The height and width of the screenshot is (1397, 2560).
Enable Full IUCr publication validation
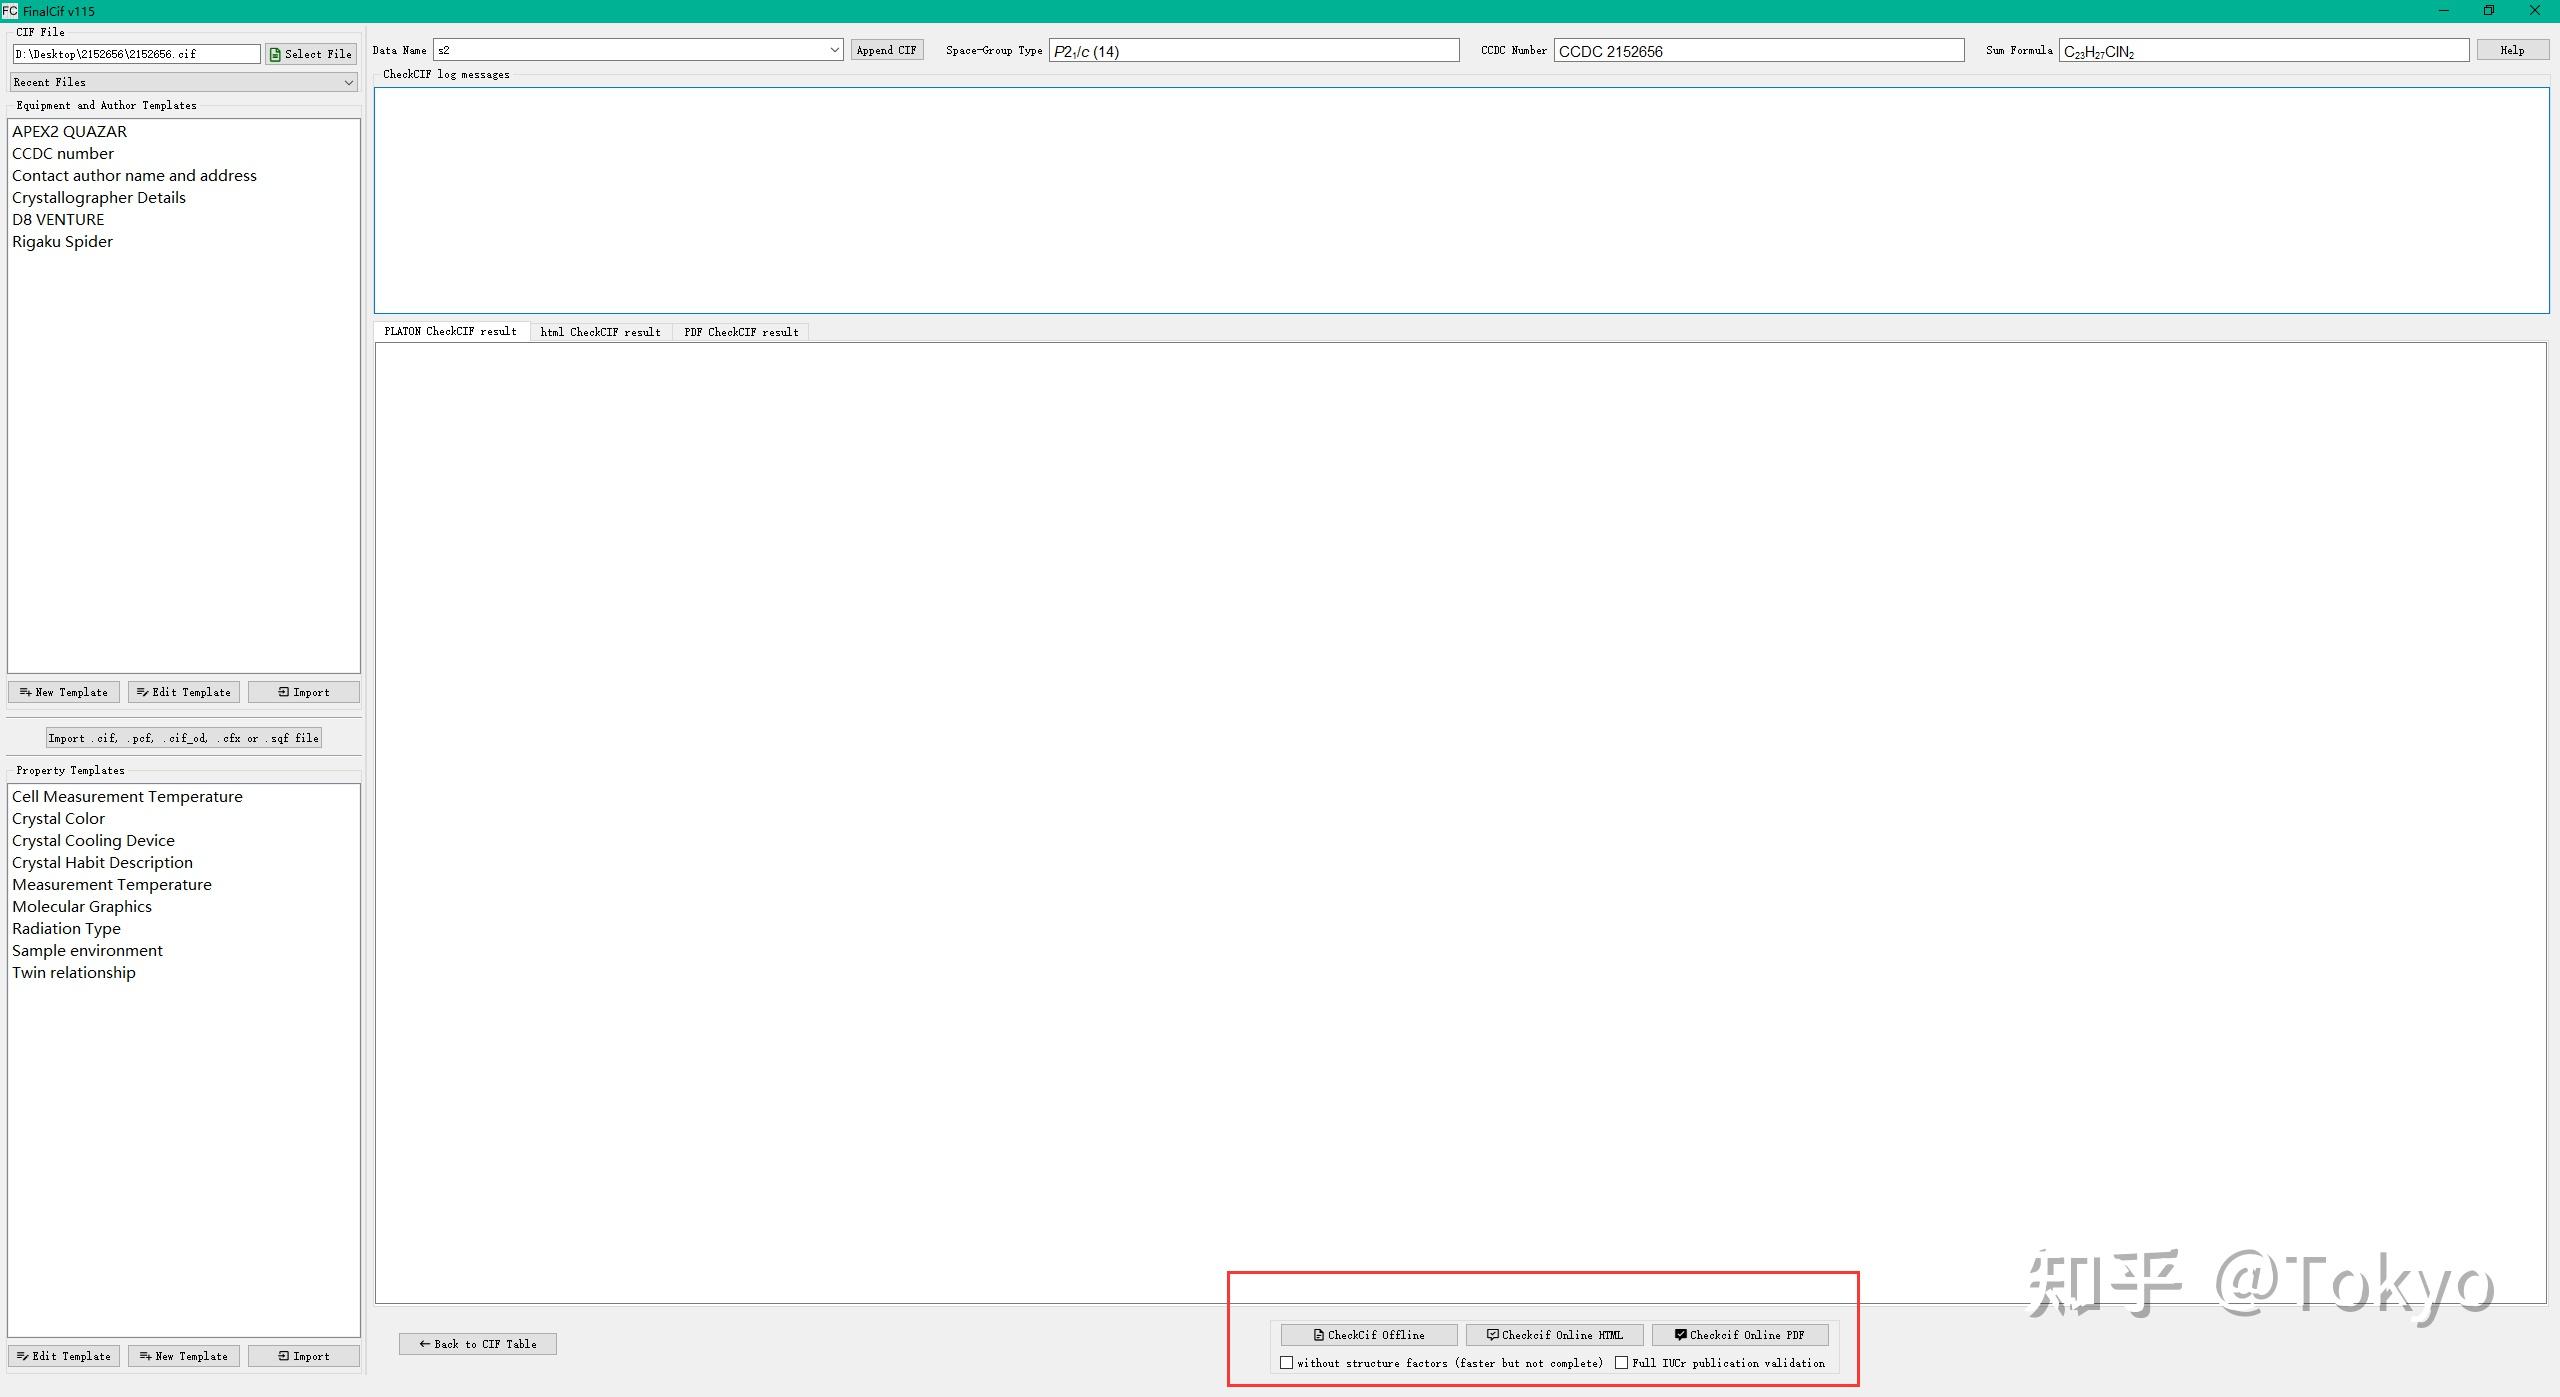tap(1621, 1363)
